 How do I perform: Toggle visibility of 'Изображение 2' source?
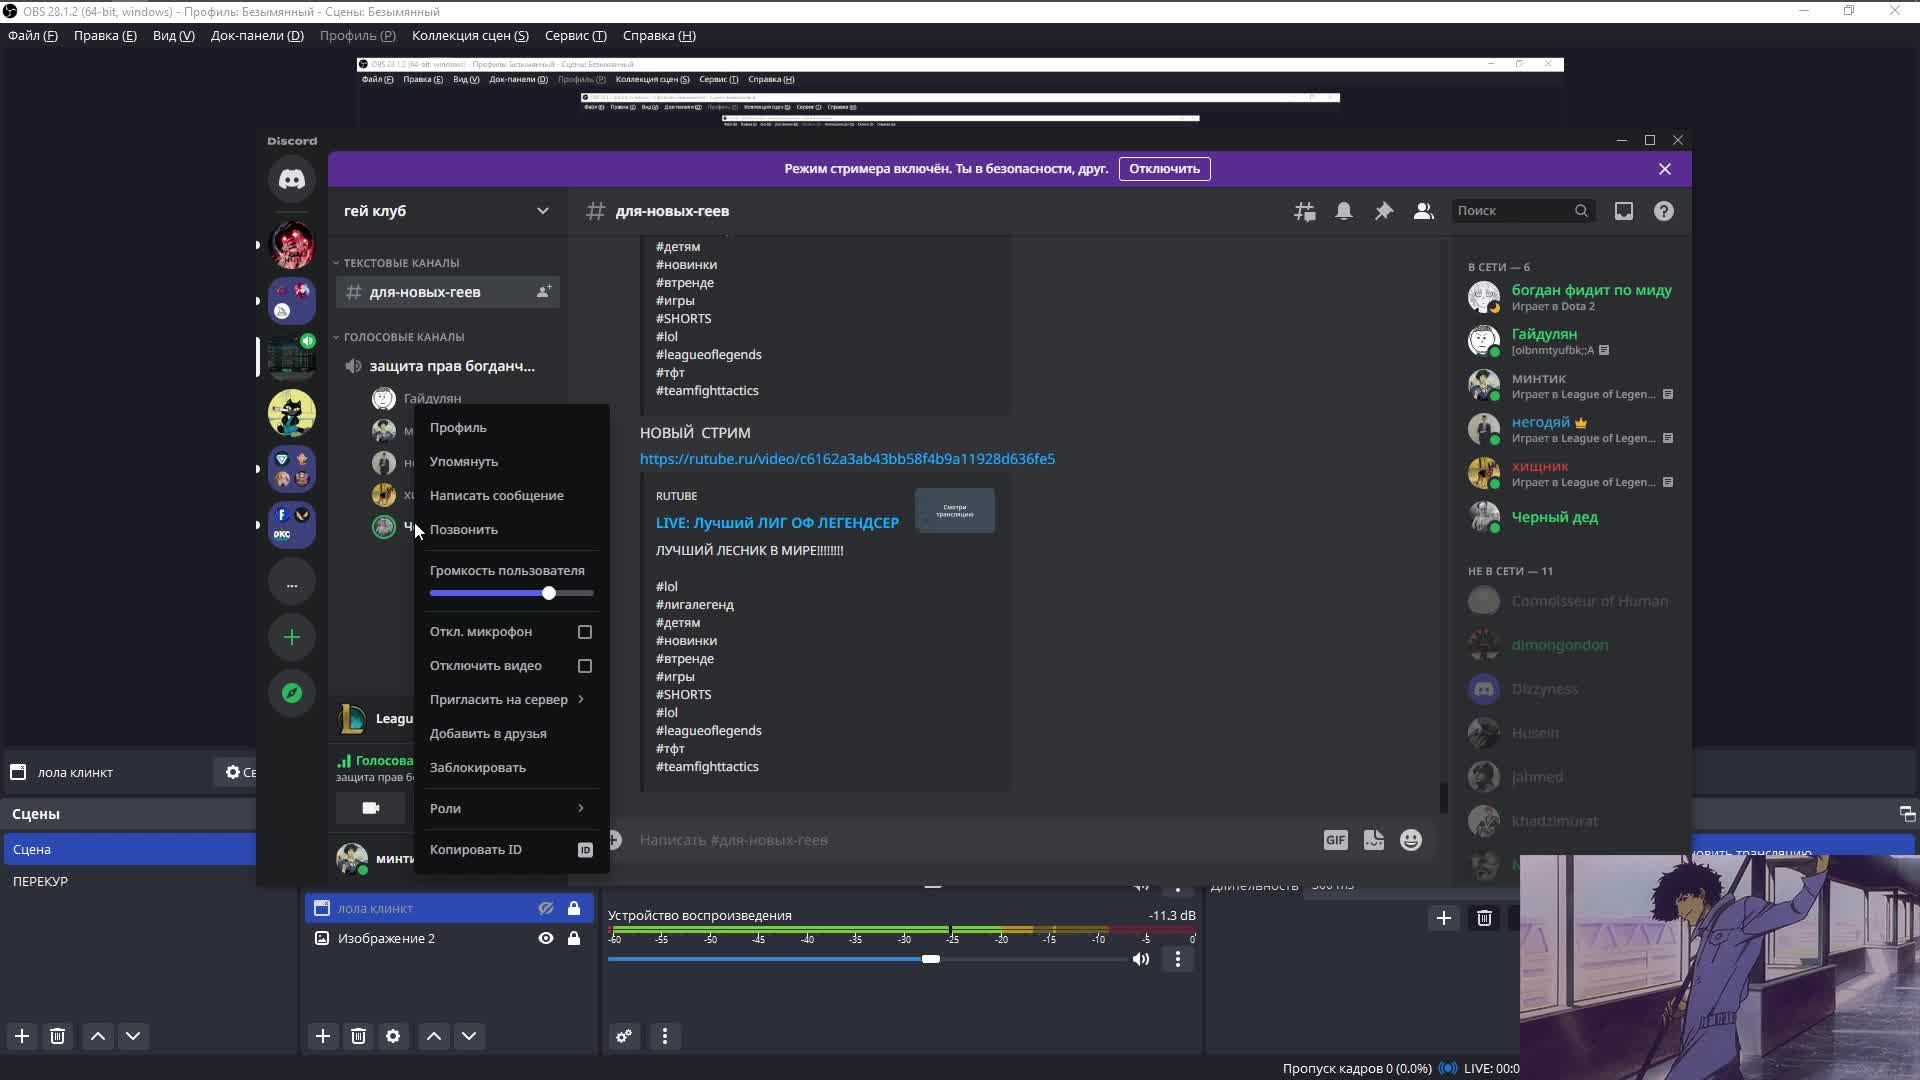[x=546, y=938]
